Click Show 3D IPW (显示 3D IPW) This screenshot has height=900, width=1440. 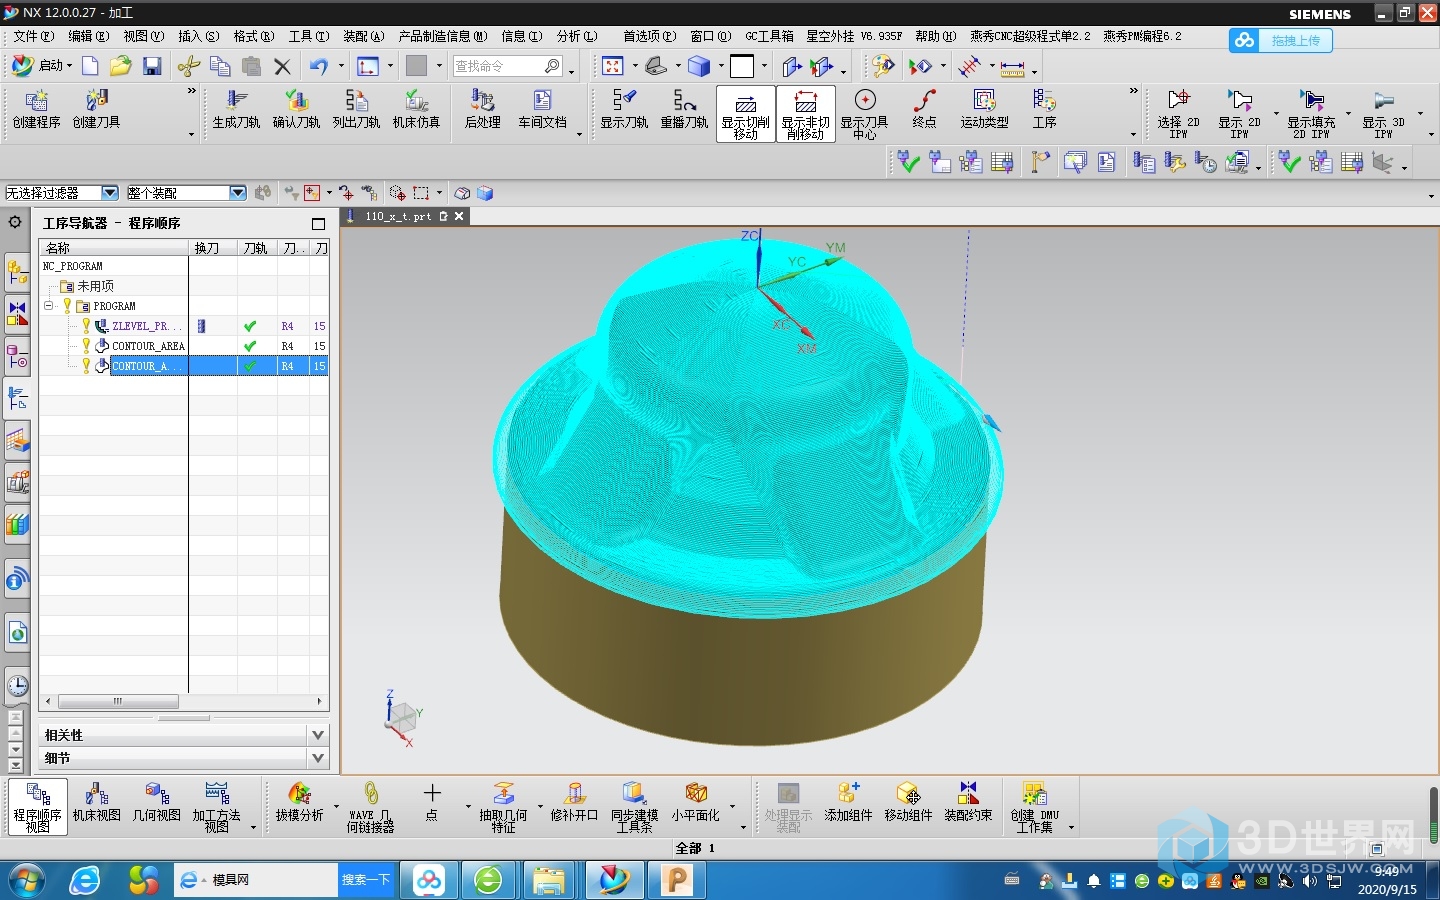[x=1383, y=113]
